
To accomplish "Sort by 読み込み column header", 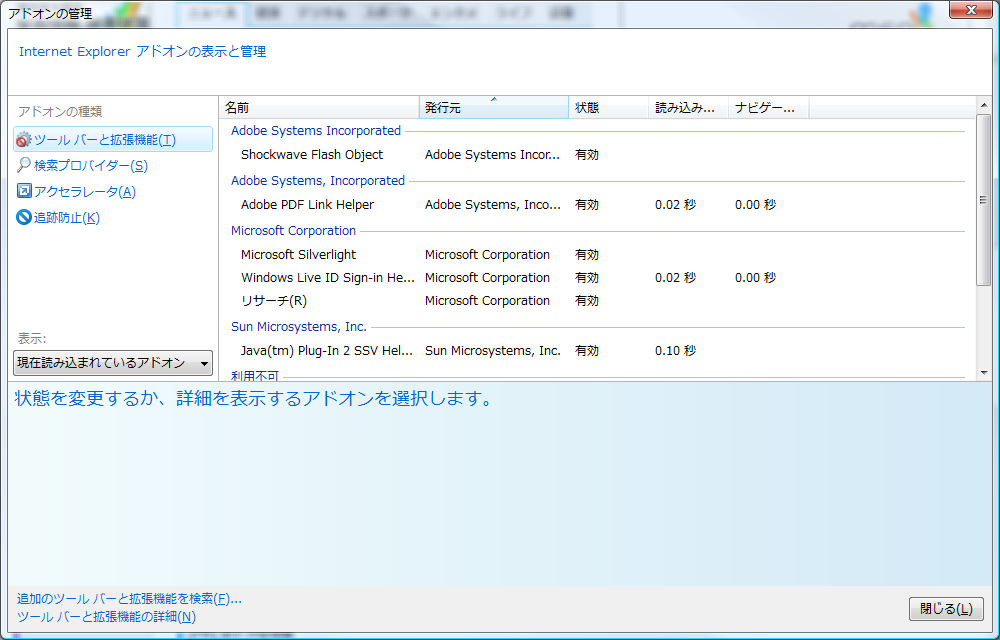I will pos(689,108).
